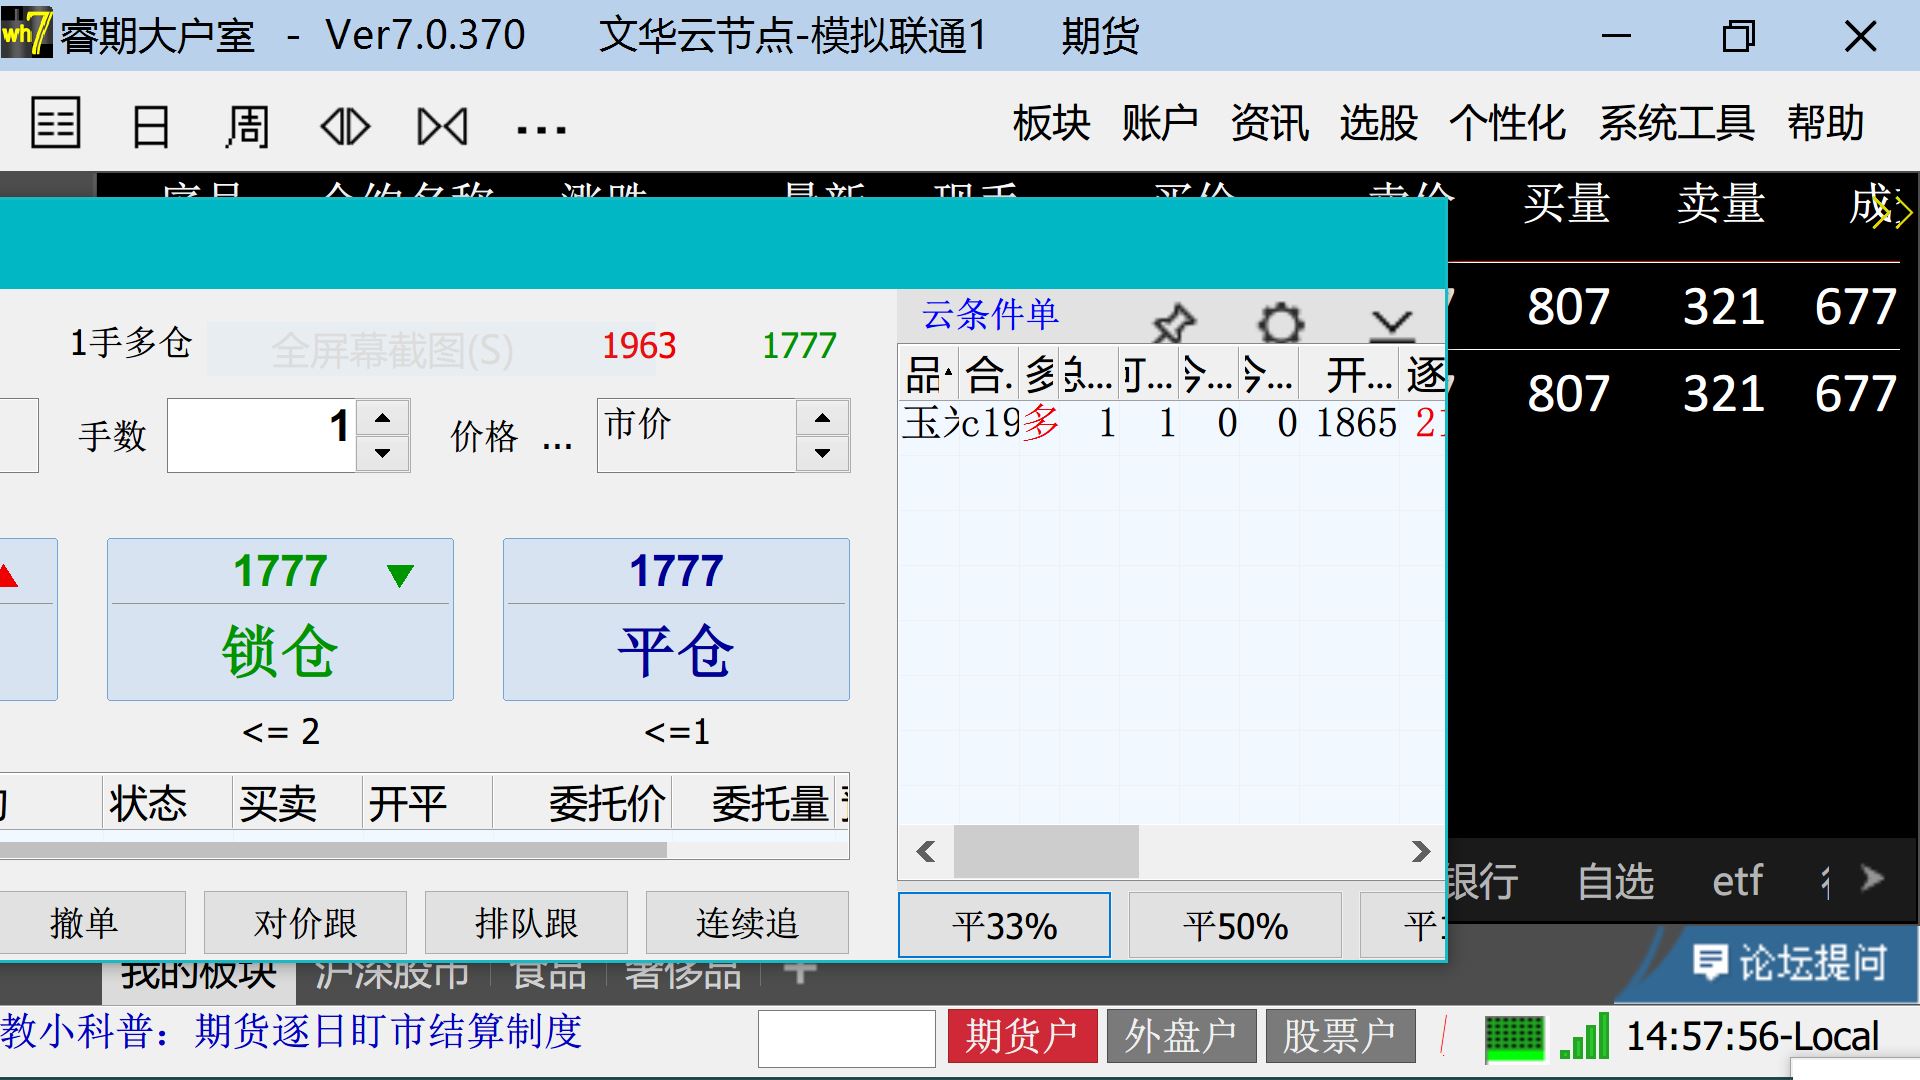
Task: Click the 锁仓 button
Action: click(x=280, y=620)
